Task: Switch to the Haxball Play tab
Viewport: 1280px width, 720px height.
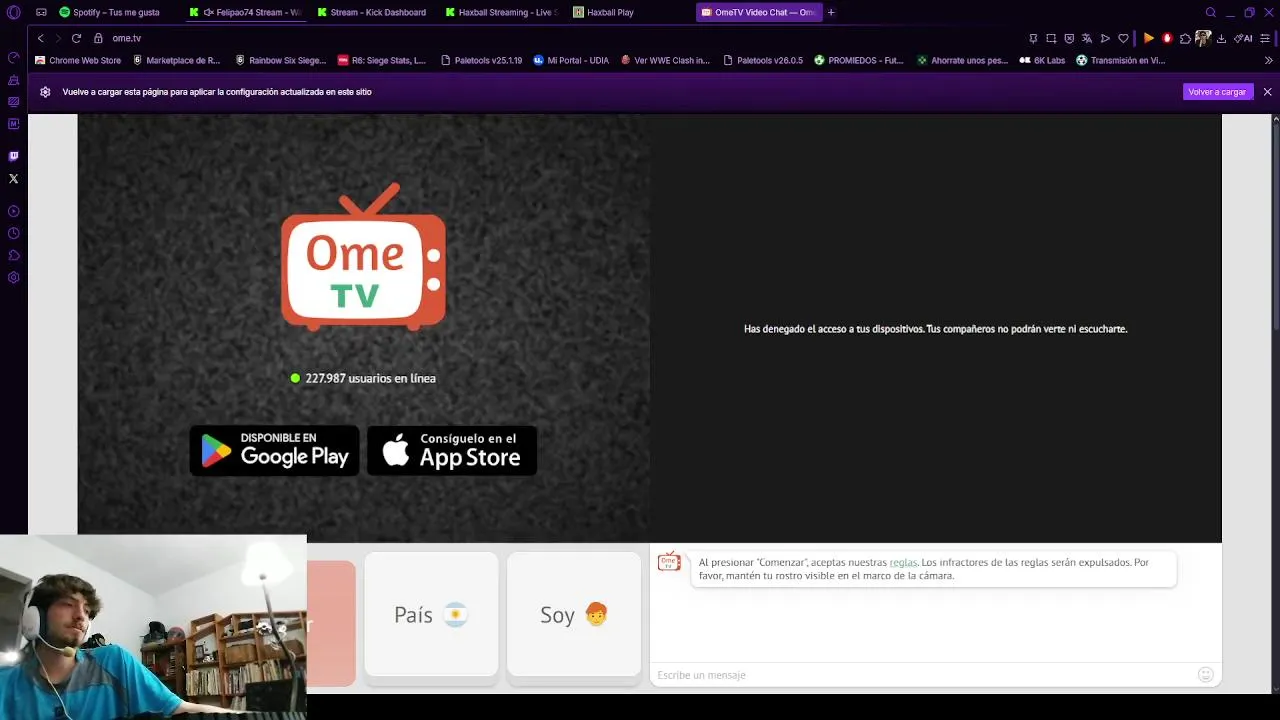Action: 628,12
